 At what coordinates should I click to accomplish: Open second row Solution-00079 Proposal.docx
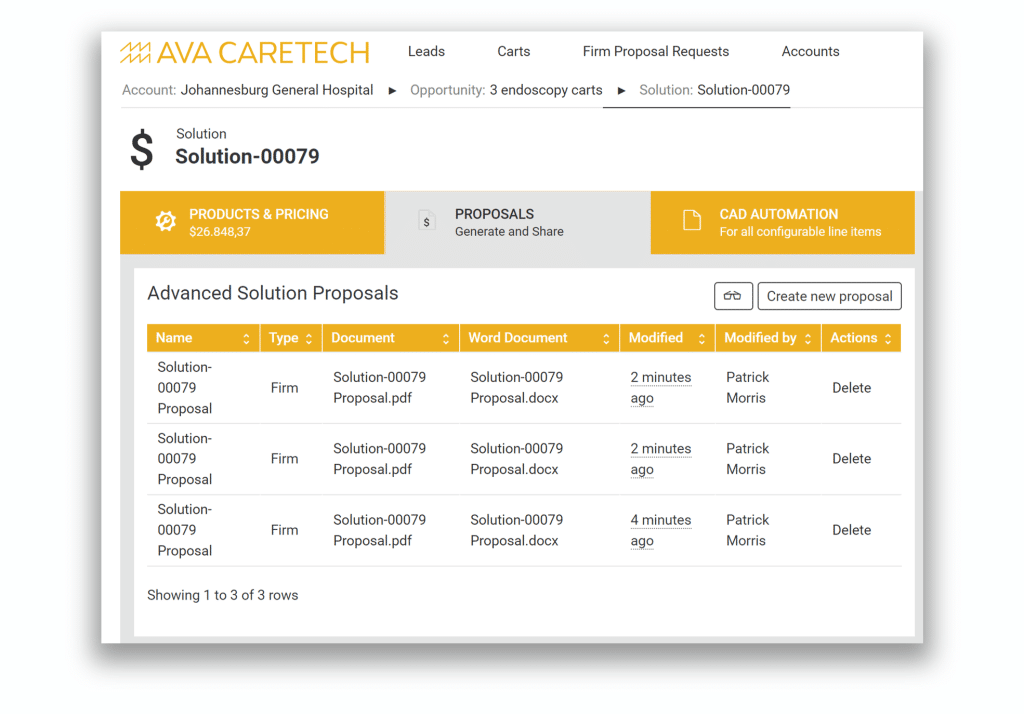[517, 459]
